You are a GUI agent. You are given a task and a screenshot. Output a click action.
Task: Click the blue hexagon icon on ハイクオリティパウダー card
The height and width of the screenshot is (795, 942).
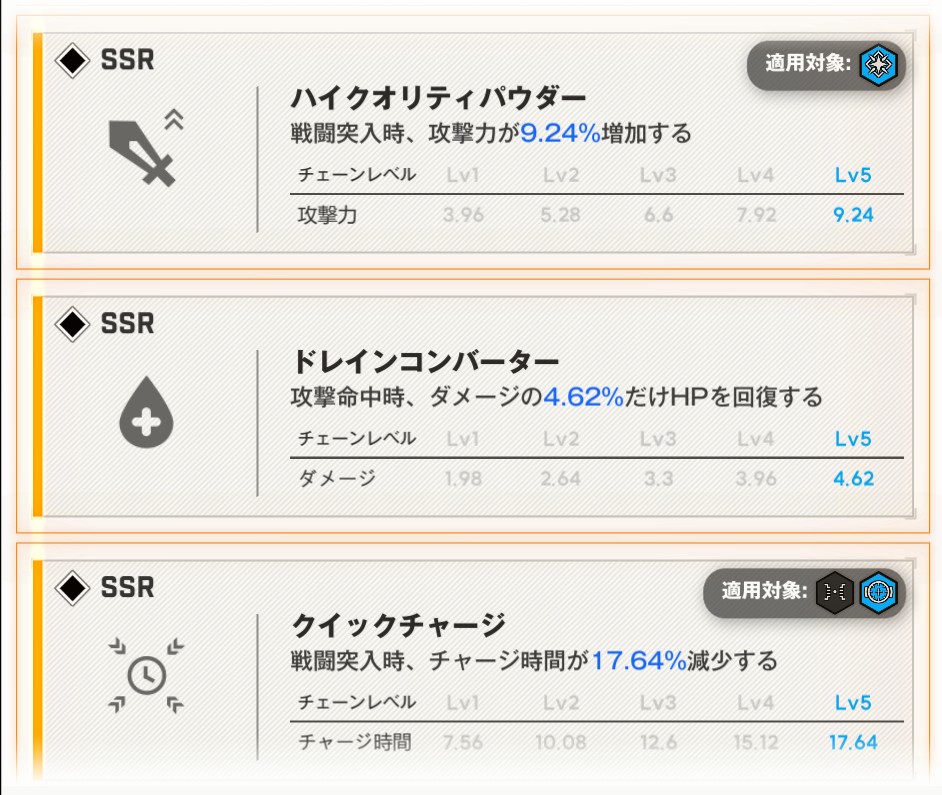tap(879, 66)
